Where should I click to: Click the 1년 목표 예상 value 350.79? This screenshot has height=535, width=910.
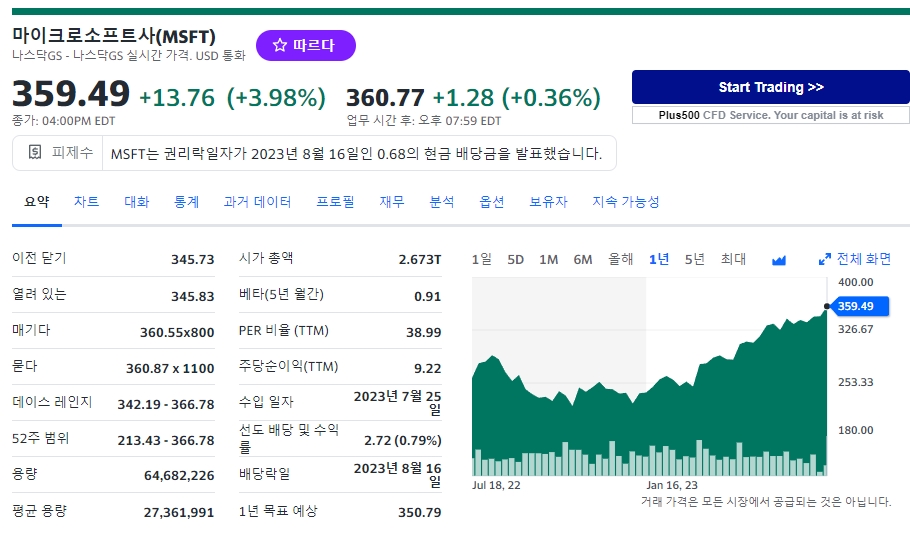(420, 512)
